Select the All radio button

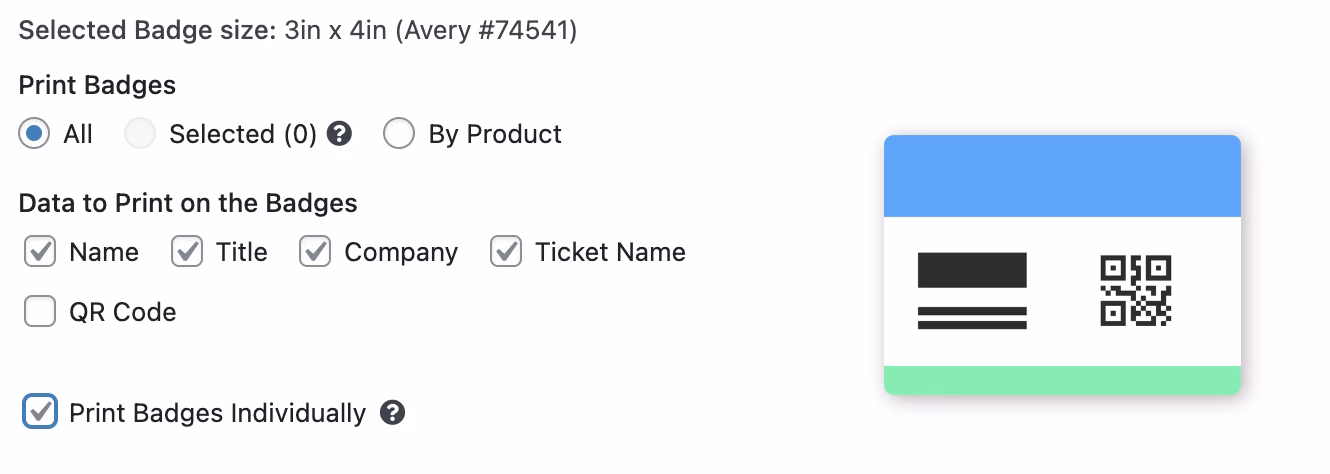click(34, 134)
